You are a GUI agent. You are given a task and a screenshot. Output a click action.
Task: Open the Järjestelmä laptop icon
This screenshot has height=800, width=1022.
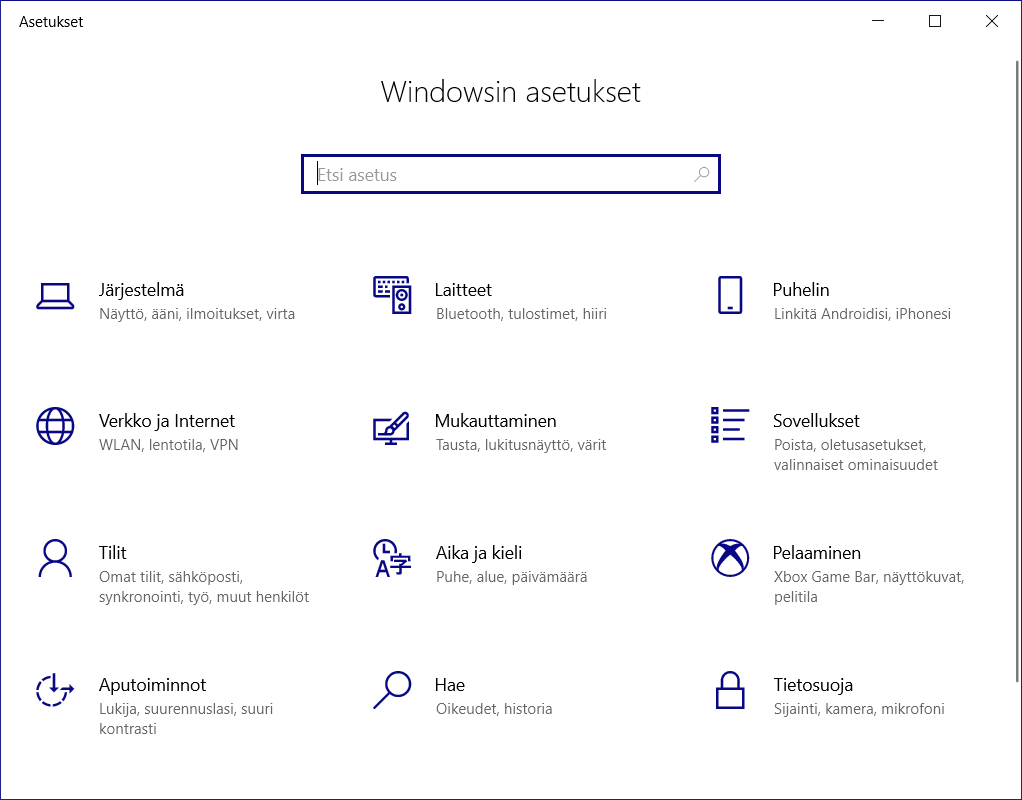55,296
